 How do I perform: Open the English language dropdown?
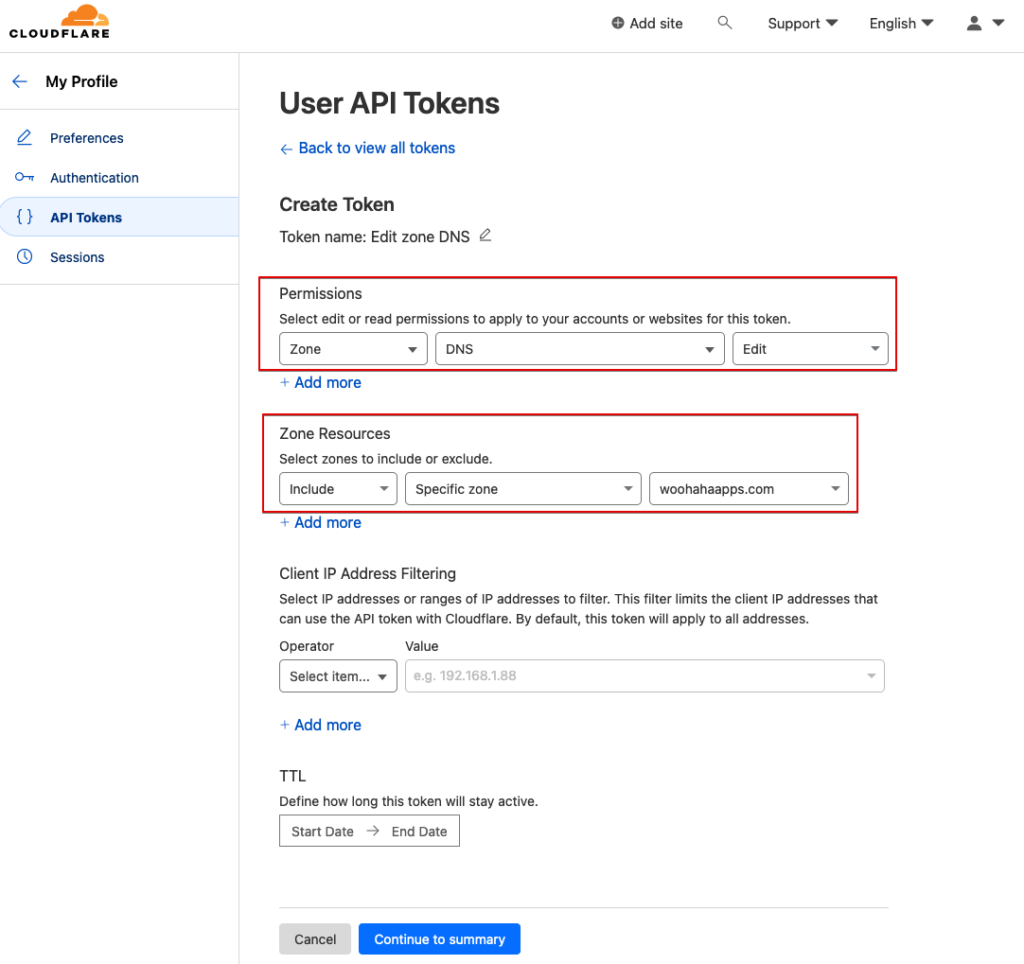click(901, 24)
